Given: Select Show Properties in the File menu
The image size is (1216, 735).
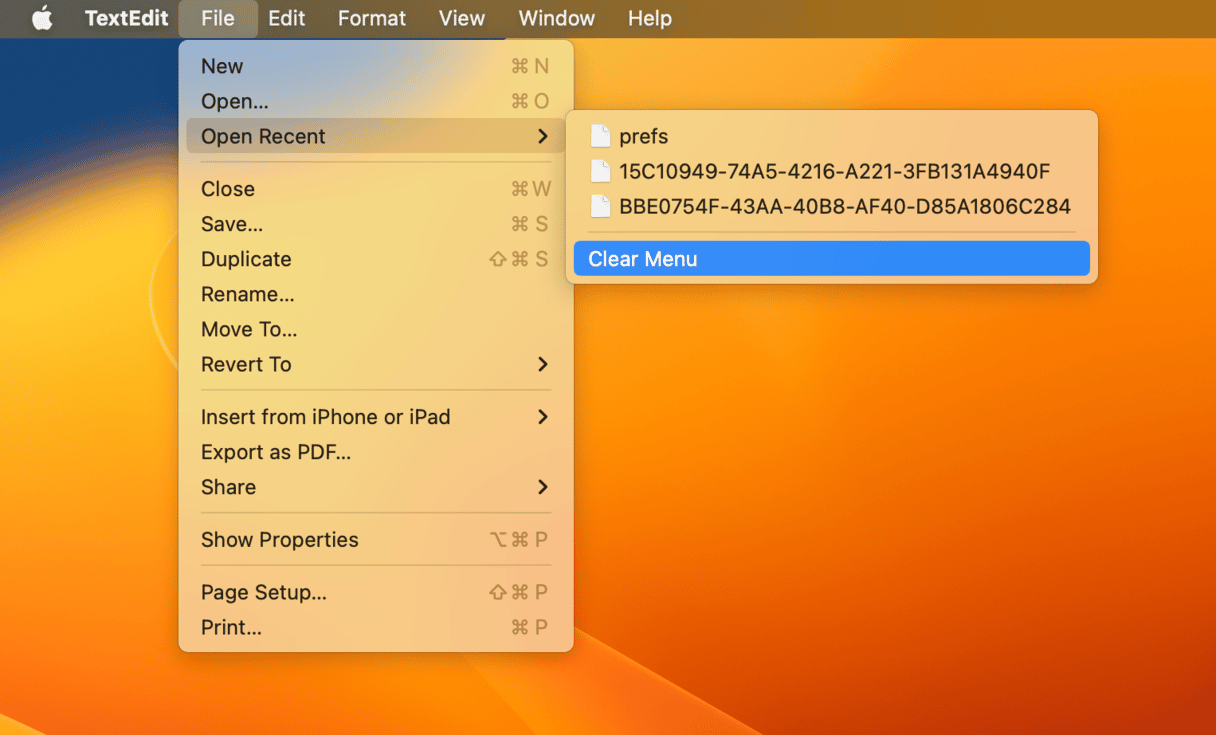Looking at the screenshot, I should coord(376,540).
